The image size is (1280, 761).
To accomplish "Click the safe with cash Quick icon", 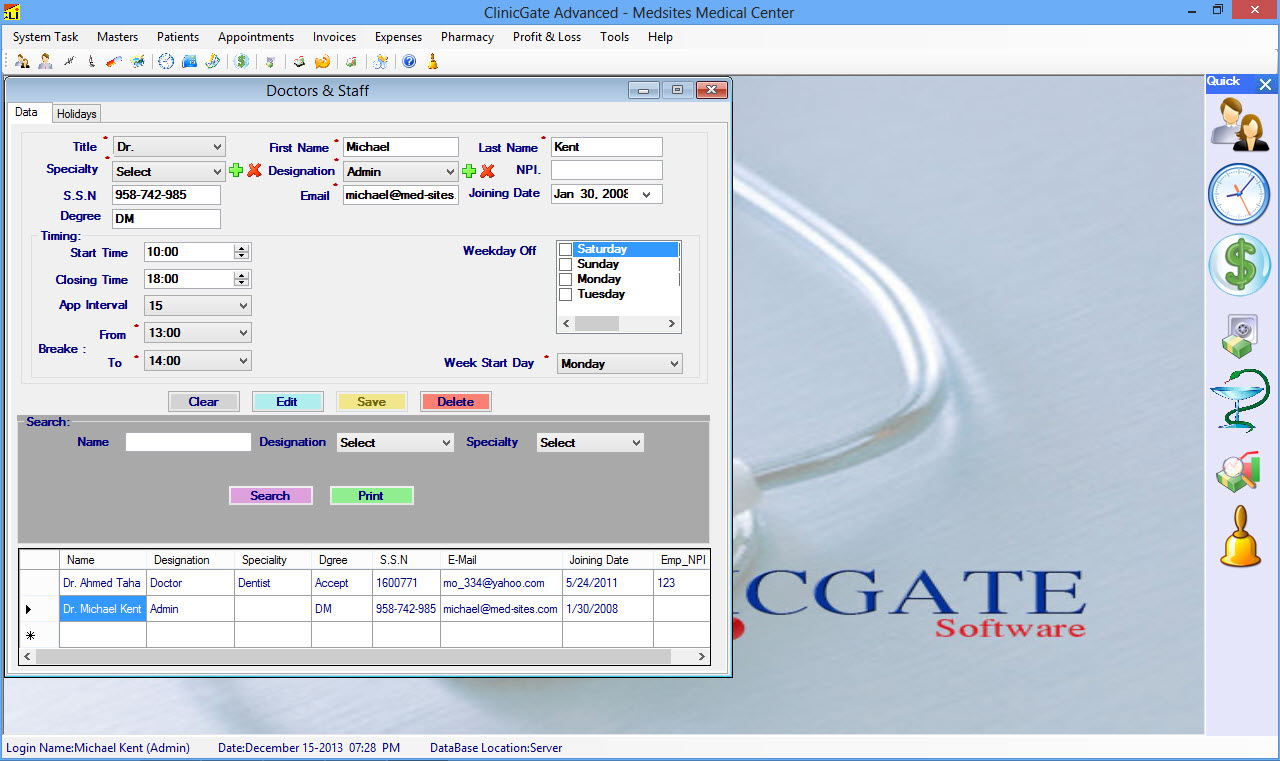I will 1239,336.
